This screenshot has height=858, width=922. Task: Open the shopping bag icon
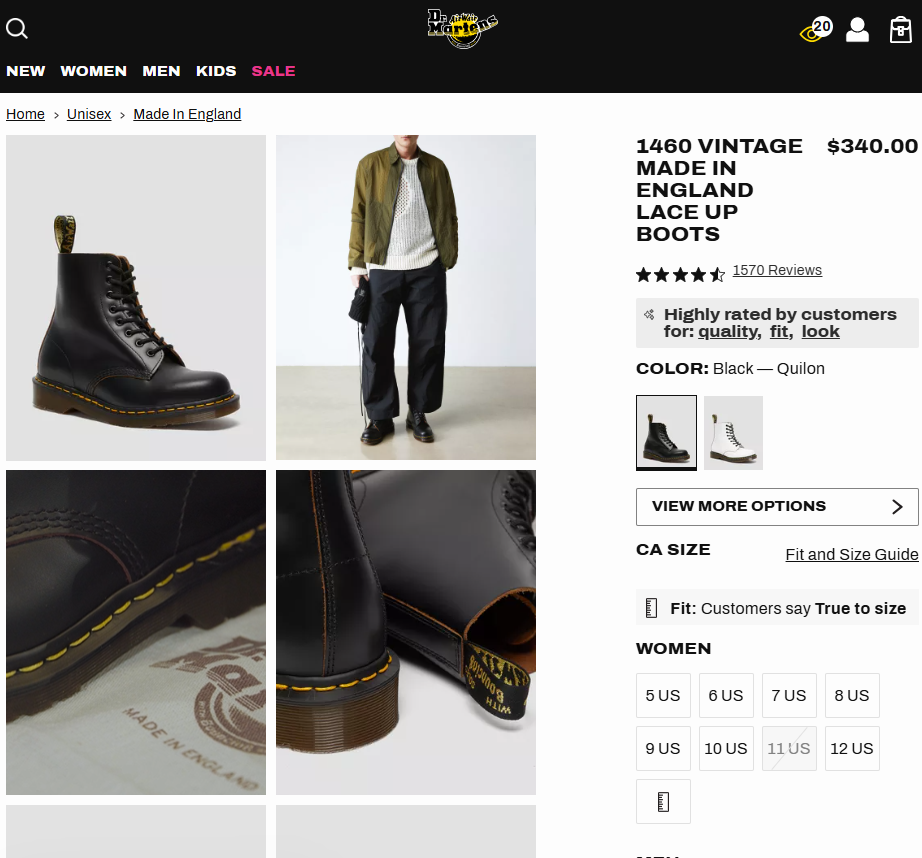[900, 29]
